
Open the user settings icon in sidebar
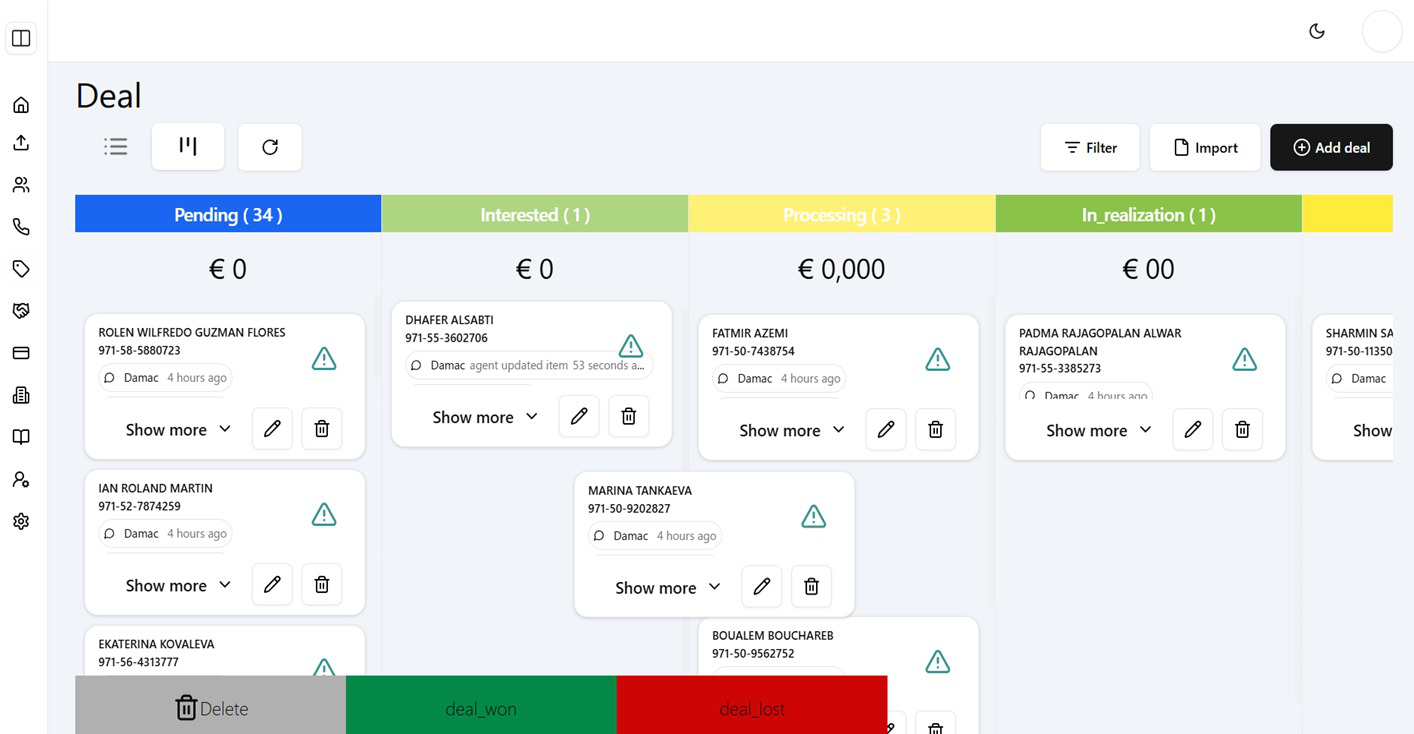pos(21,479)
